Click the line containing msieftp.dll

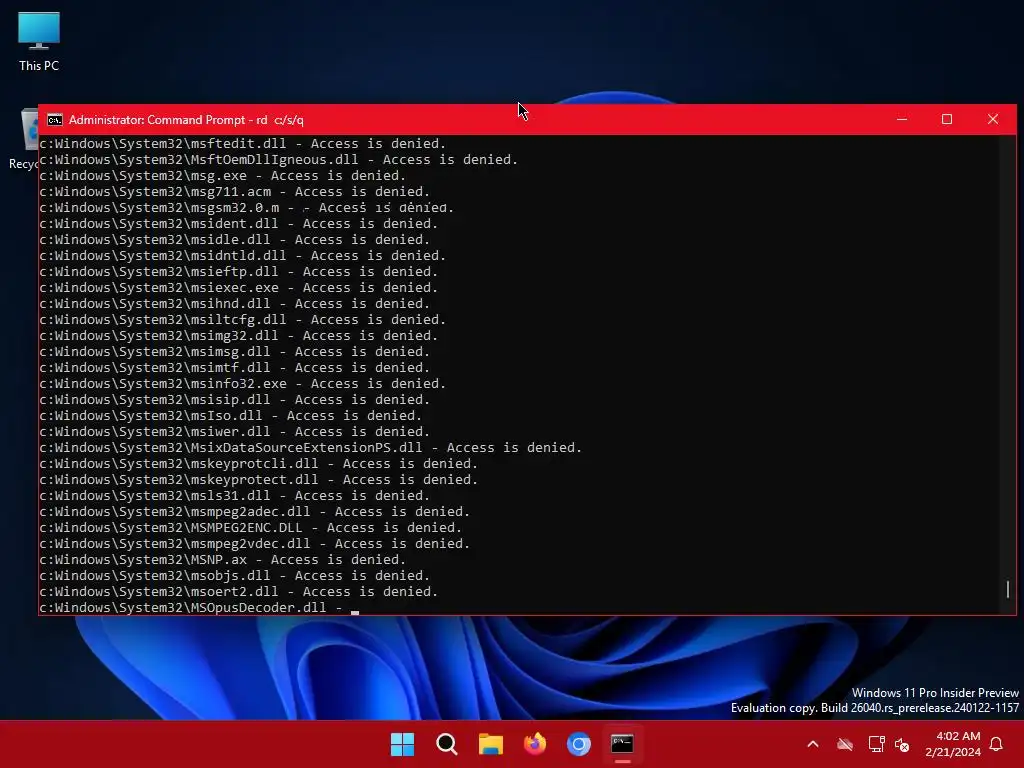(x=239, y=272)
